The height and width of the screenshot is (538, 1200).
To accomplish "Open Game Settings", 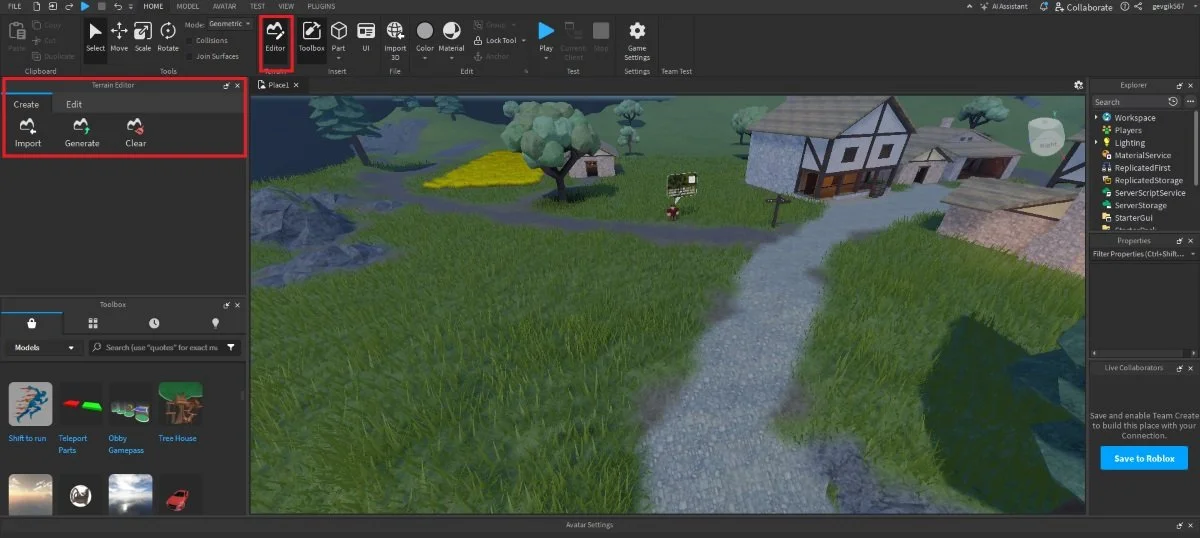I will tap(637, 40).
